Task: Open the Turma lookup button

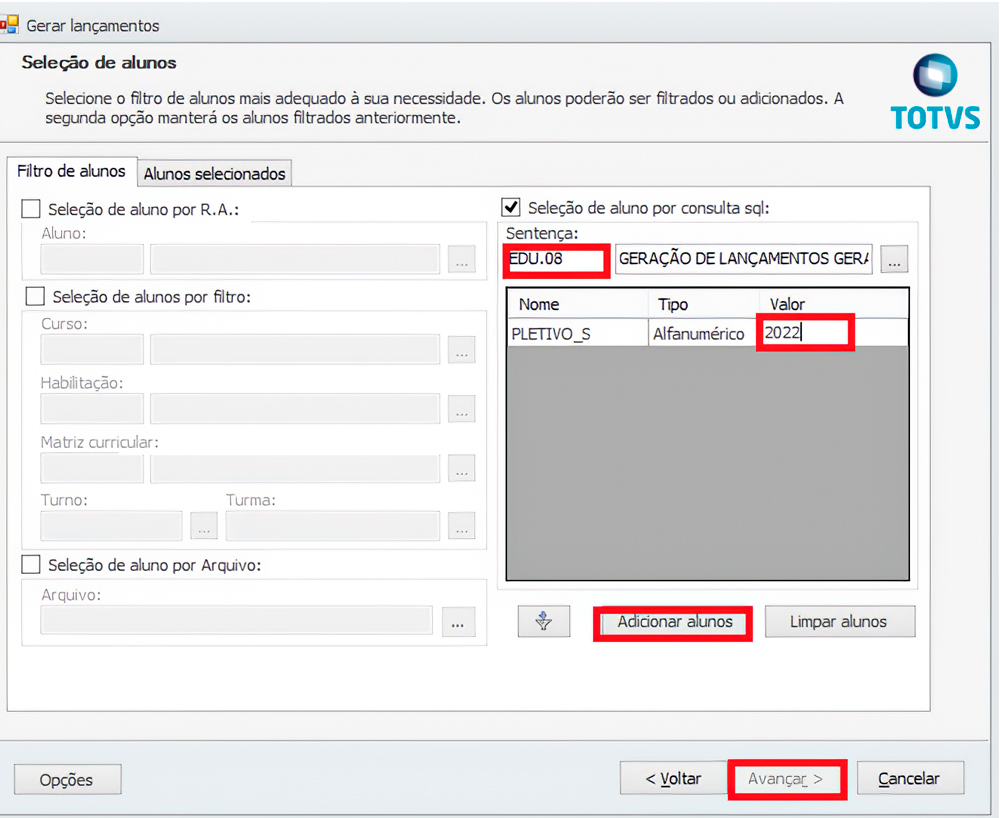Action: [461, 526]
